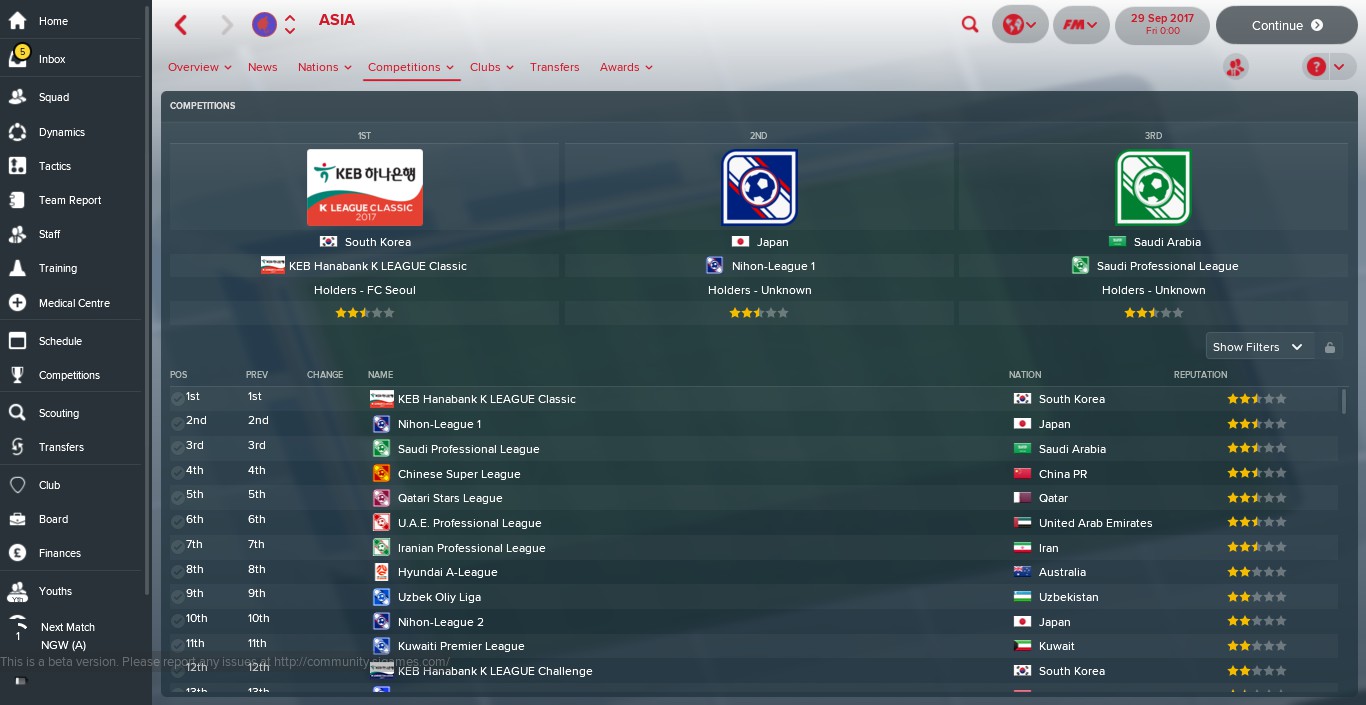Switch to the Transfers tab

coord(554,67)
